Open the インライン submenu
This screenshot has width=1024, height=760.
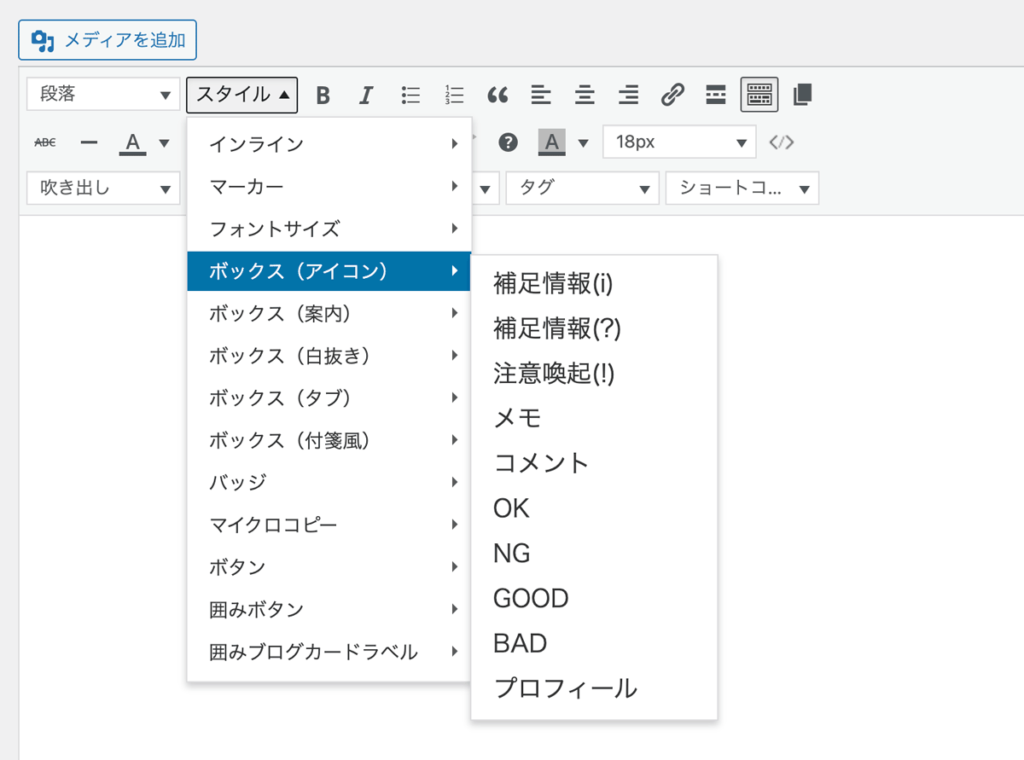(x=329, y=144)
